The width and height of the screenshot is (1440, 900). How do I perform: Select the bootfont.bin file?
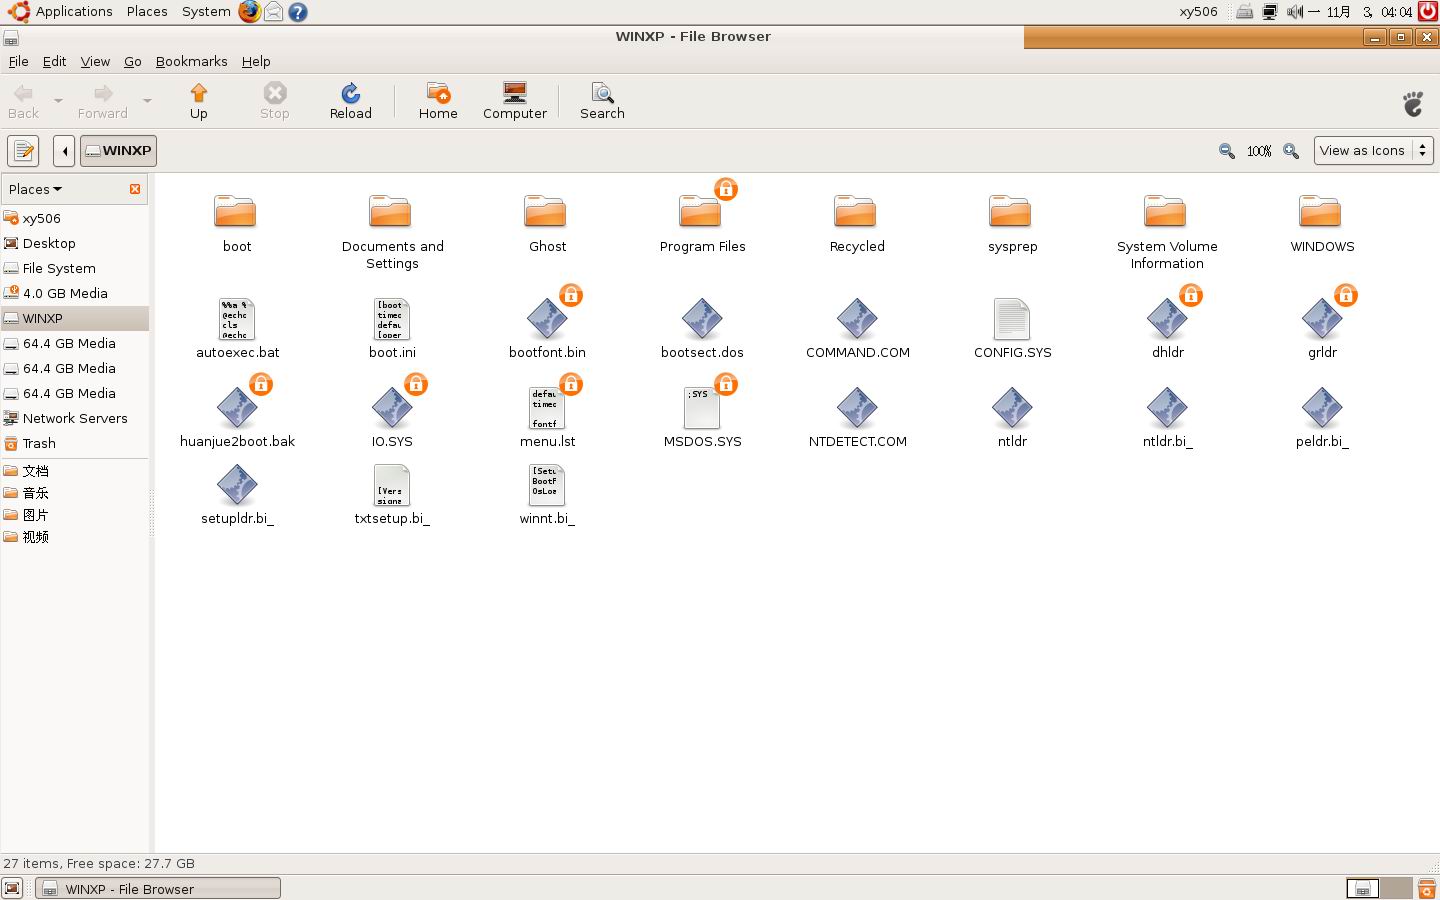pyautogui.click(x=547, y=320)
